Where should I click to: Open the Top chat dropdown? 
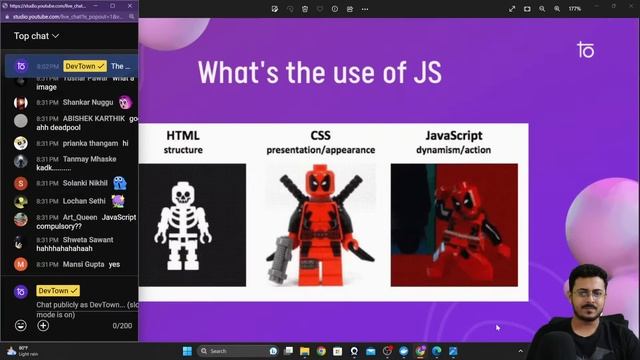(x=36, y=36)
